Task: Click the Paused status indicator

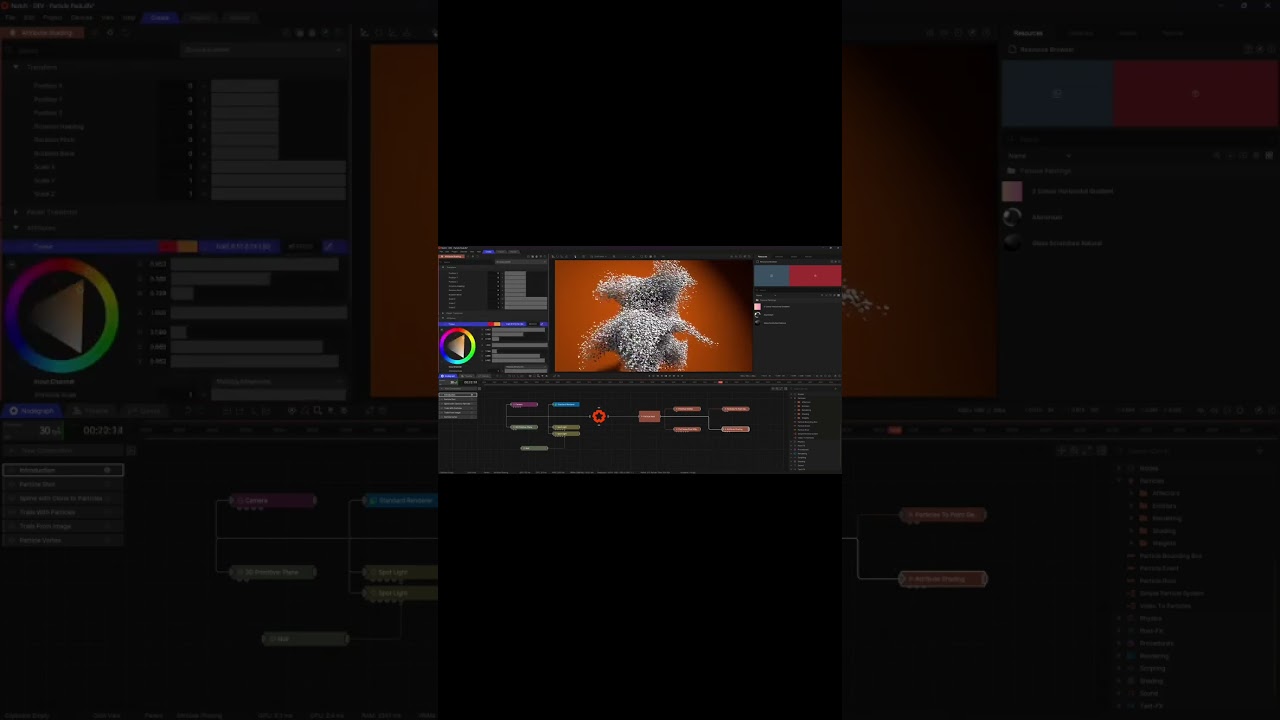Action: (x=154, y=716)
